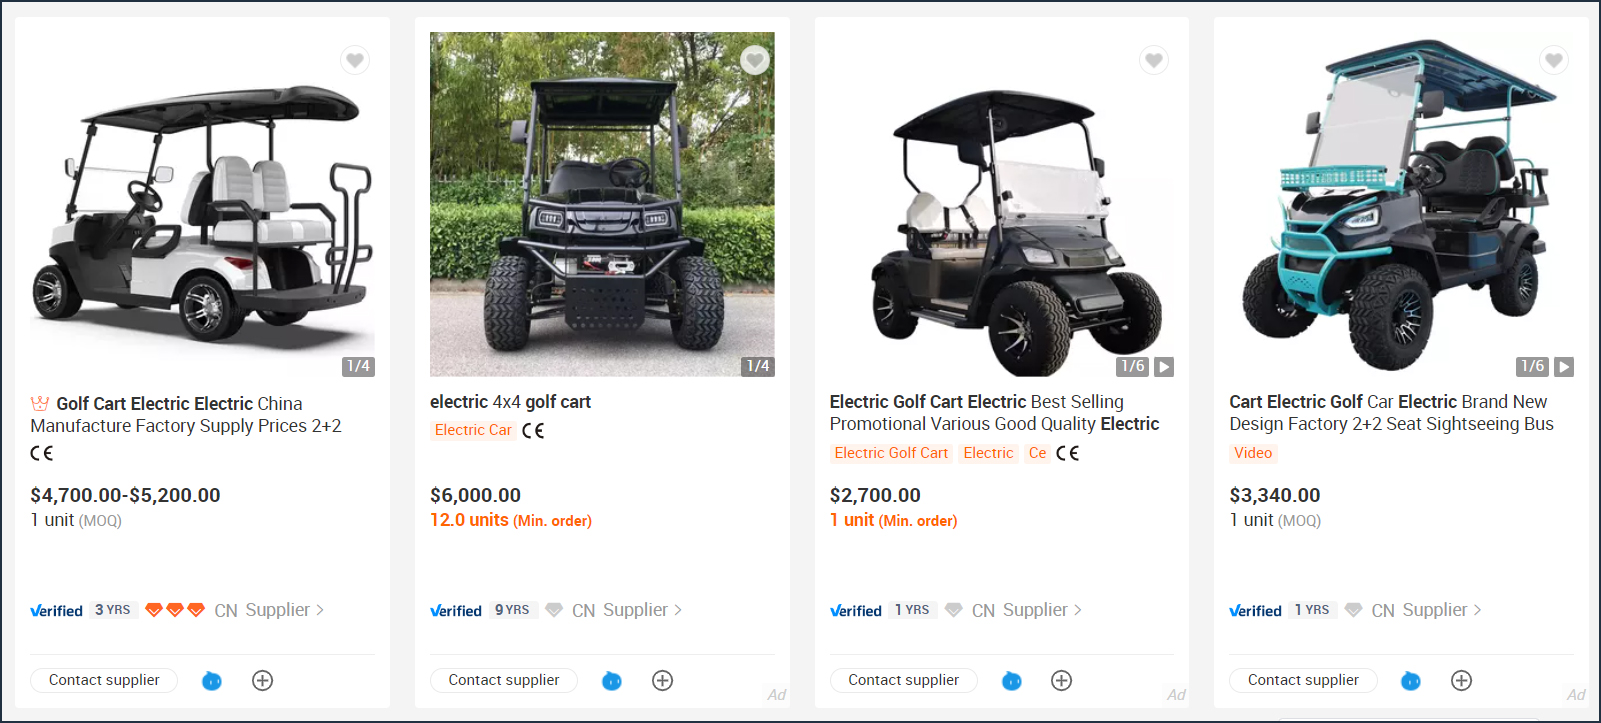Click chat icon on white golf cart card
Image resolution: width=1601 pixels, height=723 pixels.
click(x=212, y=681)
